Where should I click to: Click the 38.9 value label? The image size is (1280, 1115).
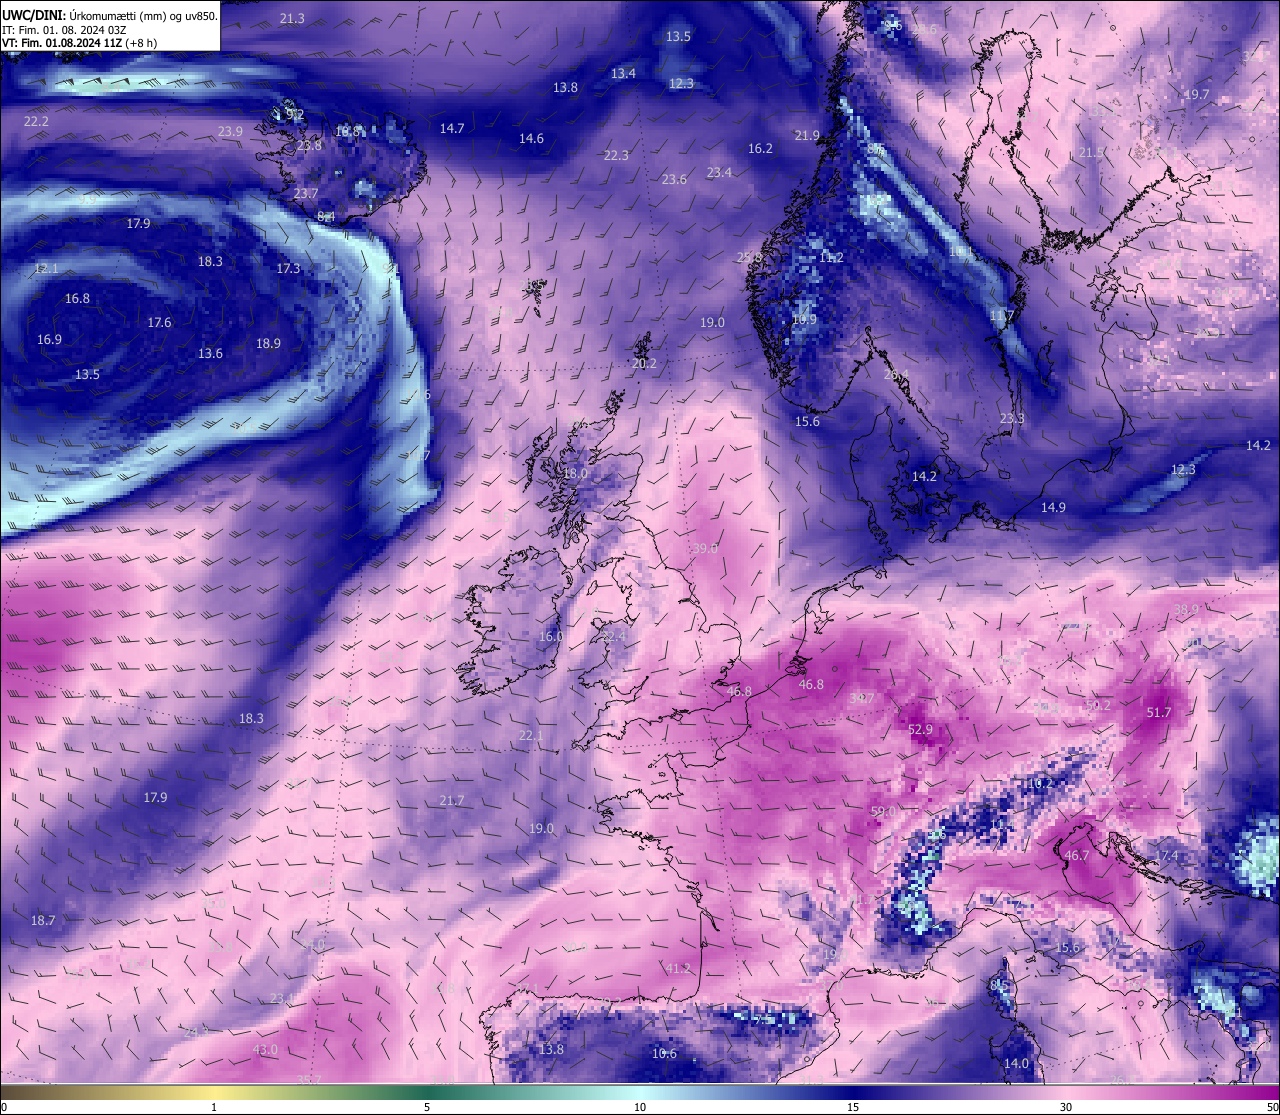pyautogui.click(x=1186, y=610)
